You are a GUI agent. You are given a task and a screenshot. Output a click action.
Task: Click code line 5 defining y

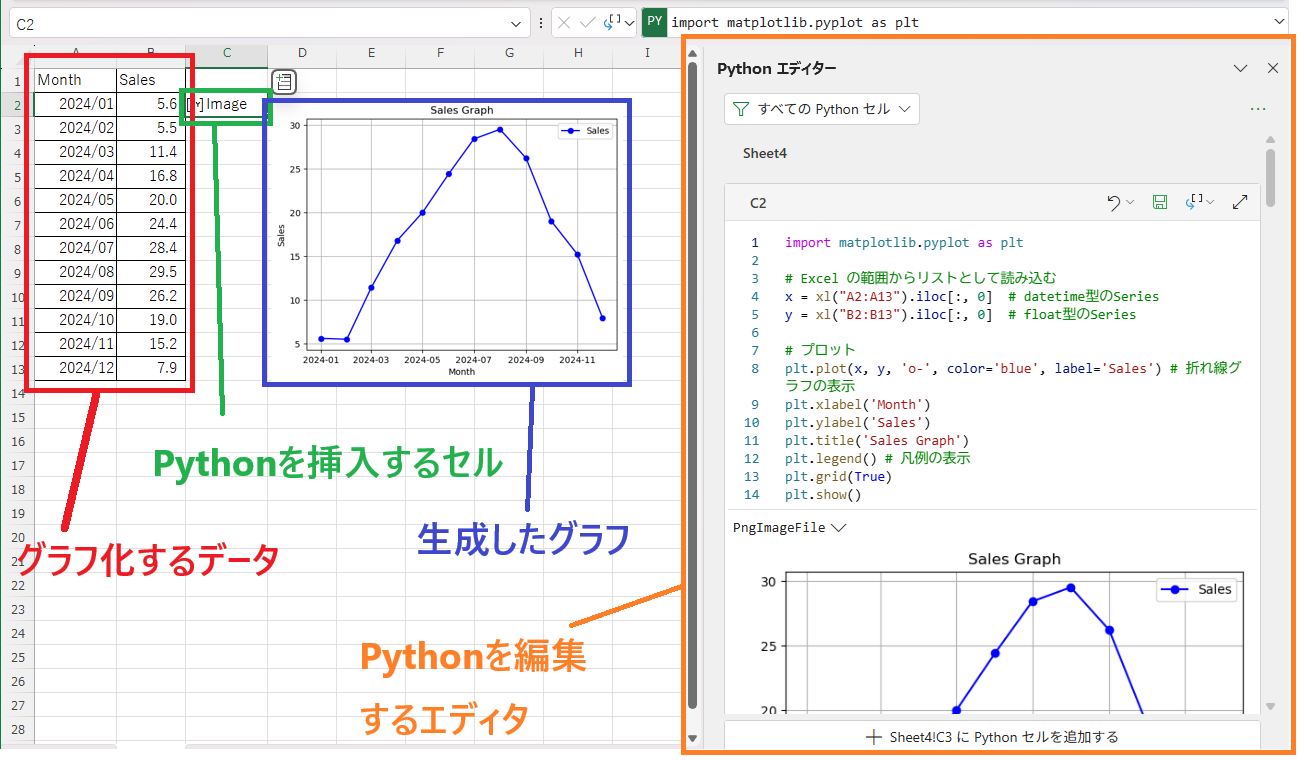(960, 314)
